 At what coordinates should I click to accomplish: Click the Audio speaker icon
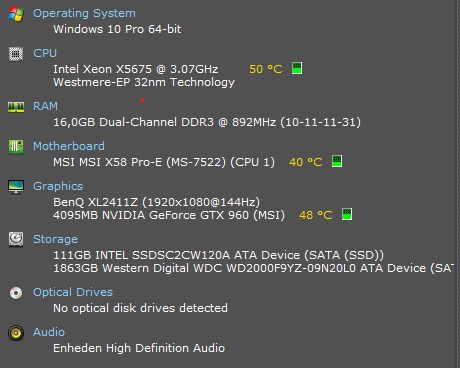click(x=16, y=333)
